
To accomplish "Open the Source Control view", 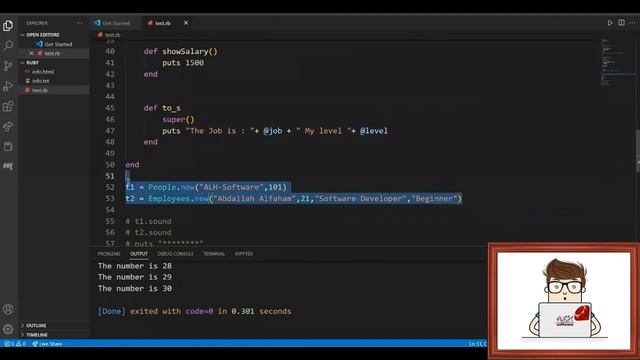I will tap(8, 66).
